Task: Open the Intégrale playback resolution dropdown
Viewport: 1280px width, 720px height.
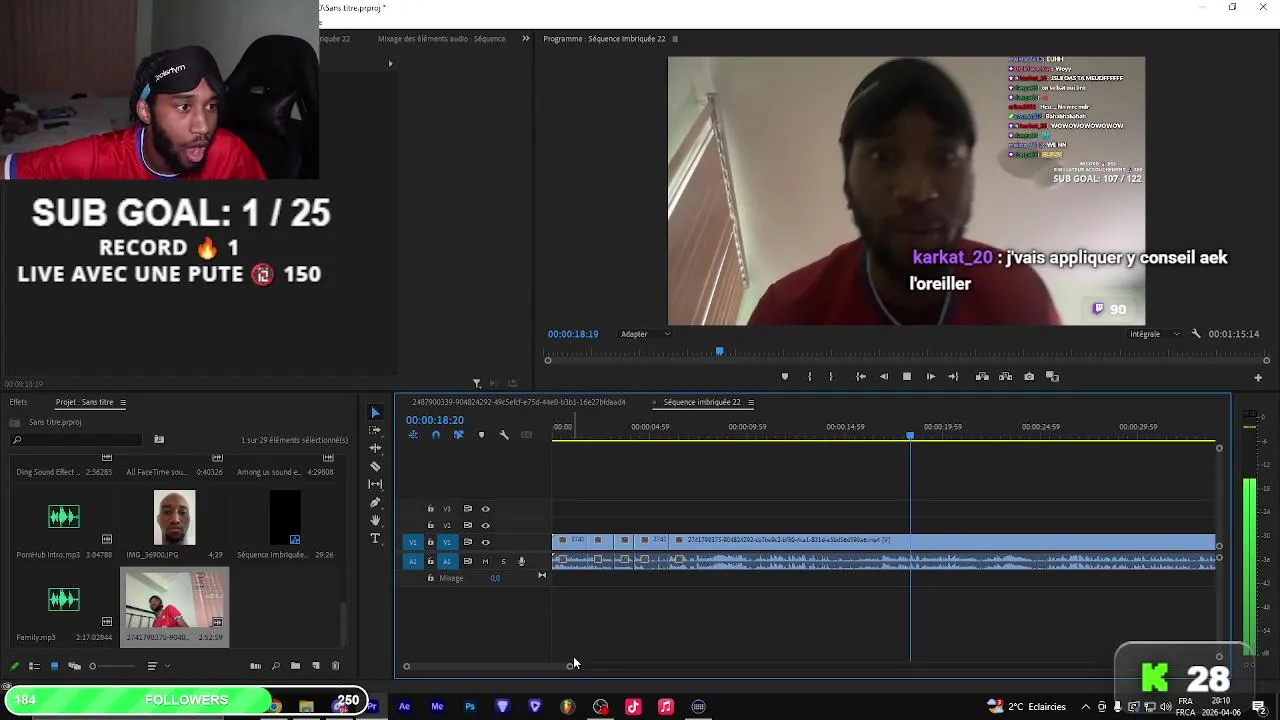Action: click(x=1155, y=334)
